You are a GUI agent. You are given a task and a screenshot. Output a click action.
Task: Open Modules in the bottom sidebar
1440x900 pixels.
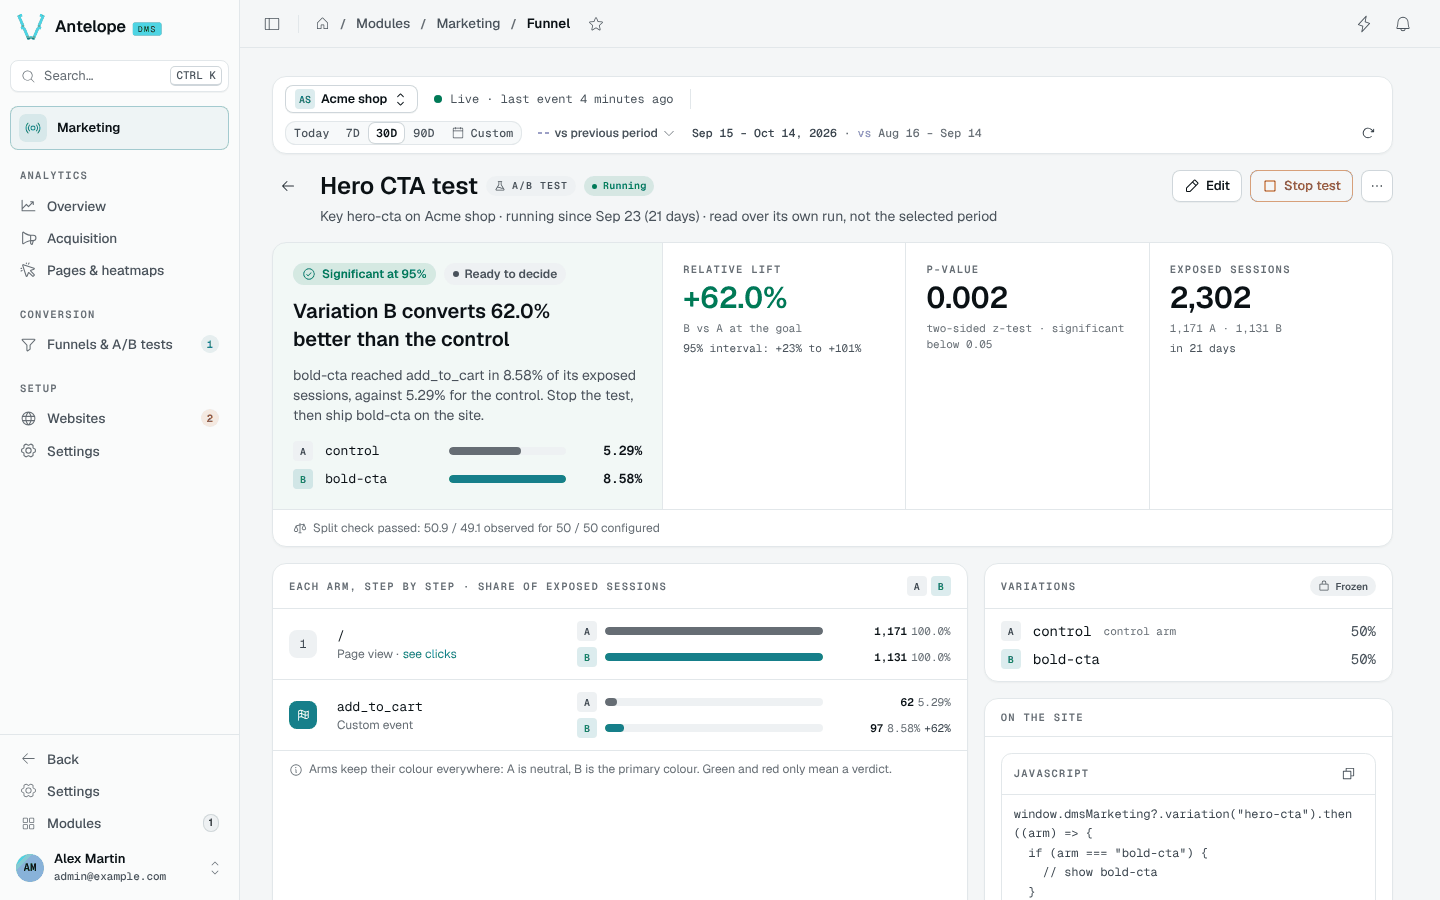coord(119,823)
